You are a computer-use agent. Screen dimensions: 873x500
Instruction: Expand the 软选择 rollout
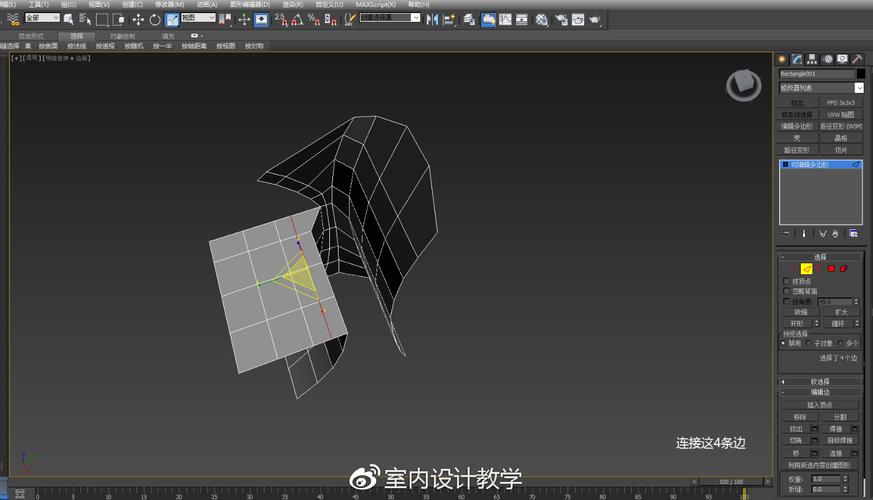[819, 381]
